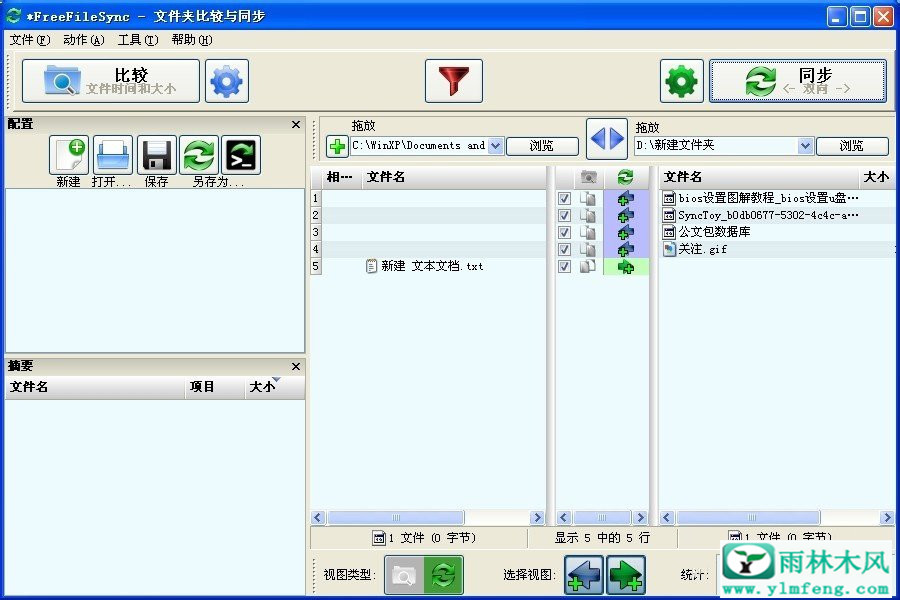Click row 4 sync direction arrow
The height and width of the screenshot is (600, 900).
click(626, 250)
